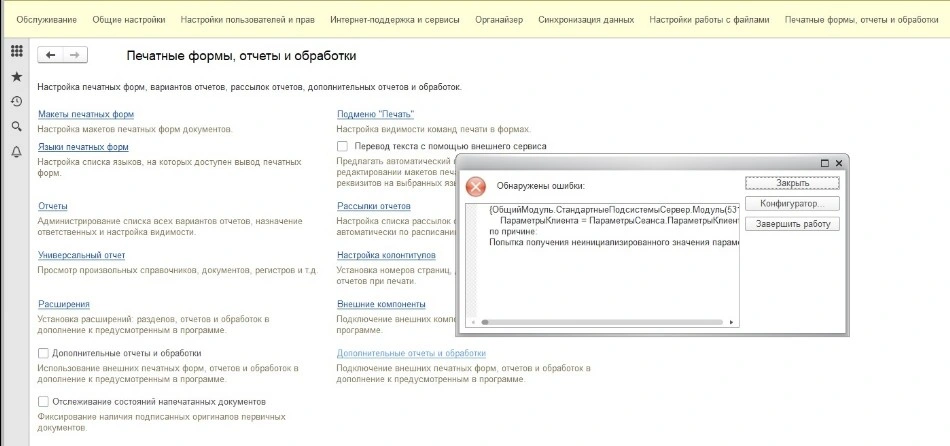Open the sections grid menu icon
Viewport: 950px width, 446px height.
coord(16,50)
